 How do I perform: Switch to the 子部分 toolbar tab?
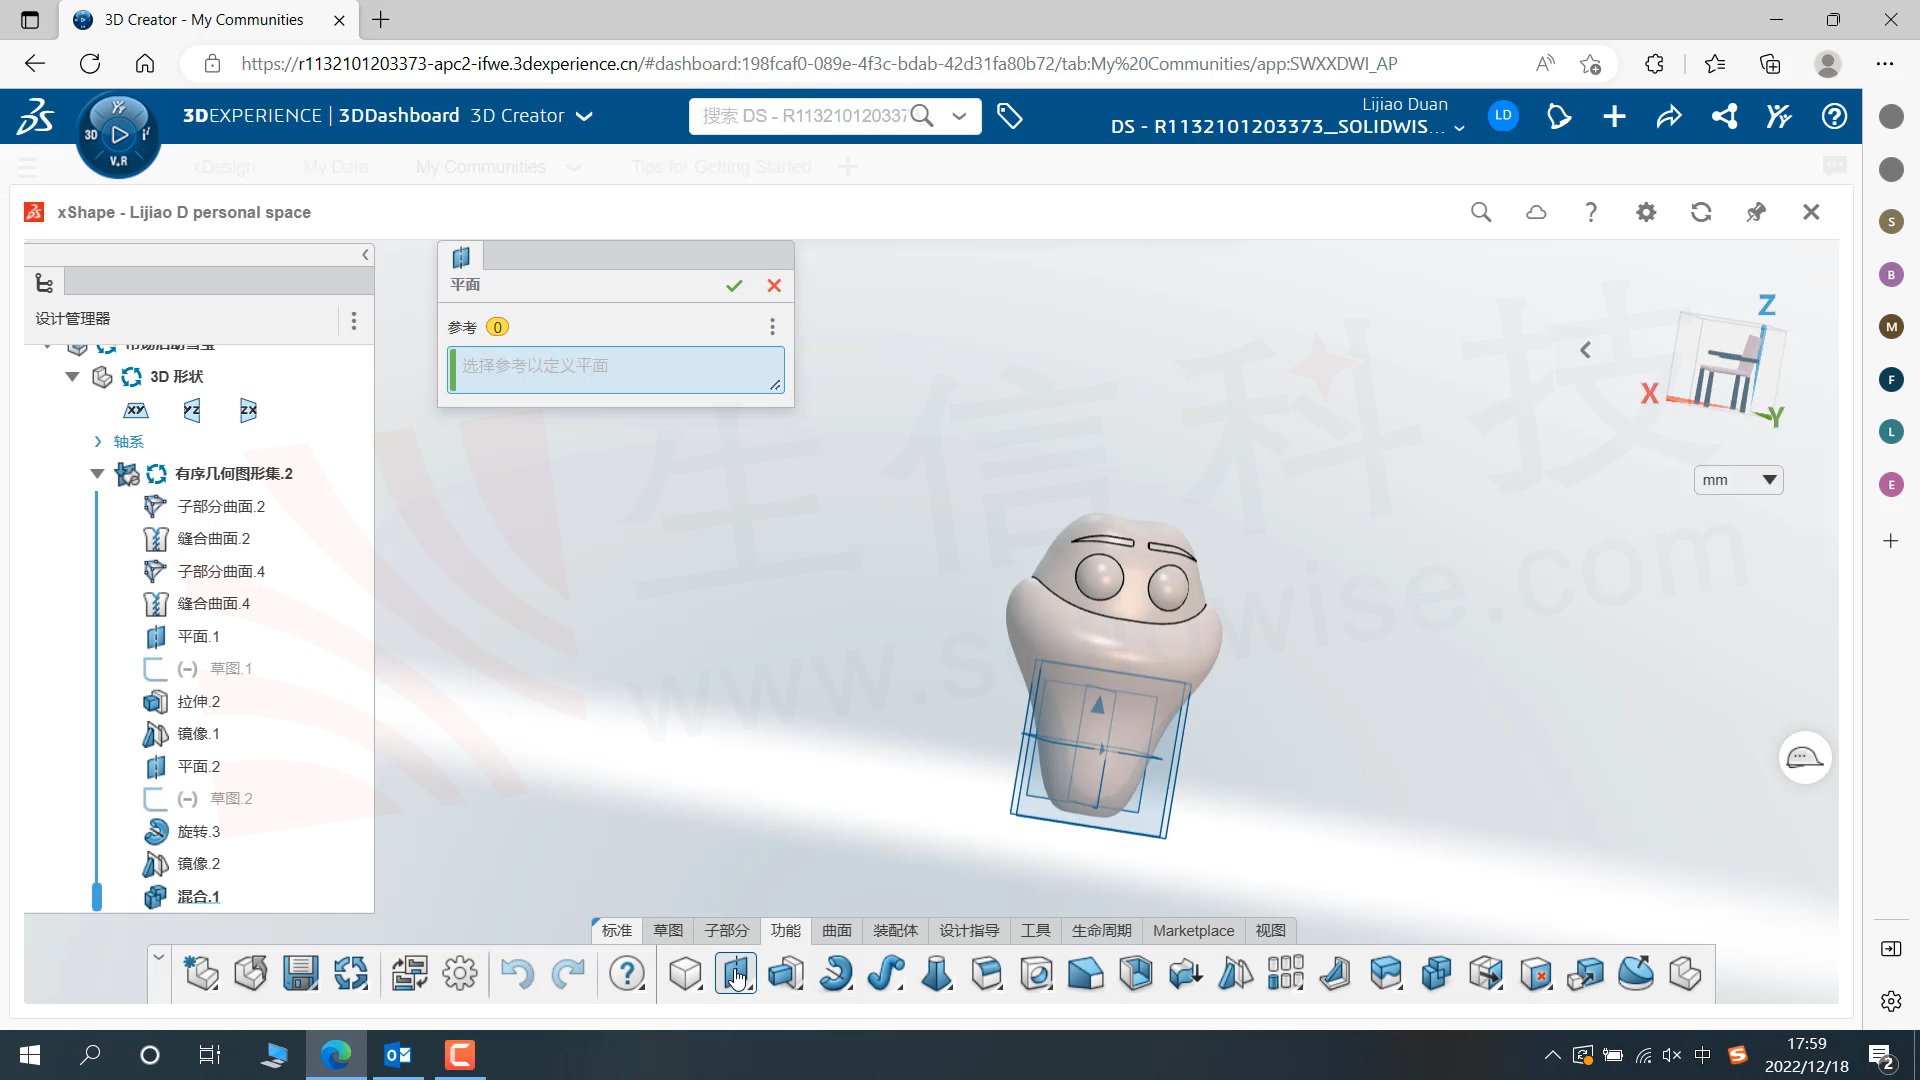click(x=726, y=931)
